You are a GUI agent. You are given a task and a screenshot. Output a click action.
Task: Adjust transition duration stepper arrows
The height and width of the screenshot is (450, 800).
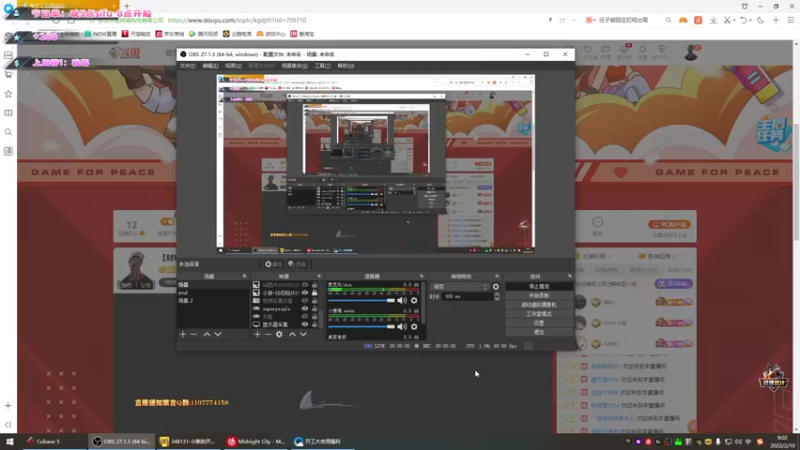[x=497, y=296]
